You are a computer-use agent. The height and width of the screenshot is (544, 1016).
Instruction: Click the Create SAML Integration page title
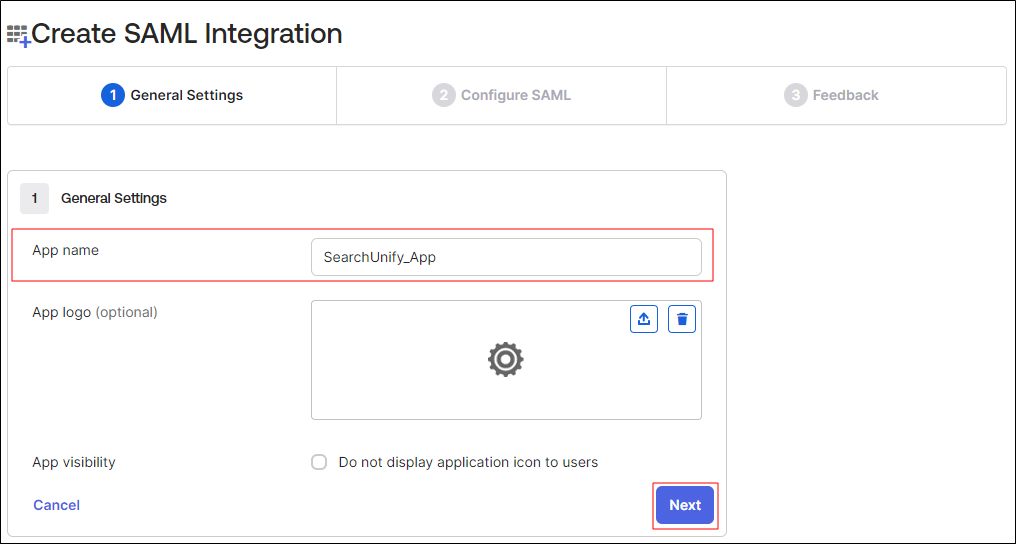[x=187, y=34]
